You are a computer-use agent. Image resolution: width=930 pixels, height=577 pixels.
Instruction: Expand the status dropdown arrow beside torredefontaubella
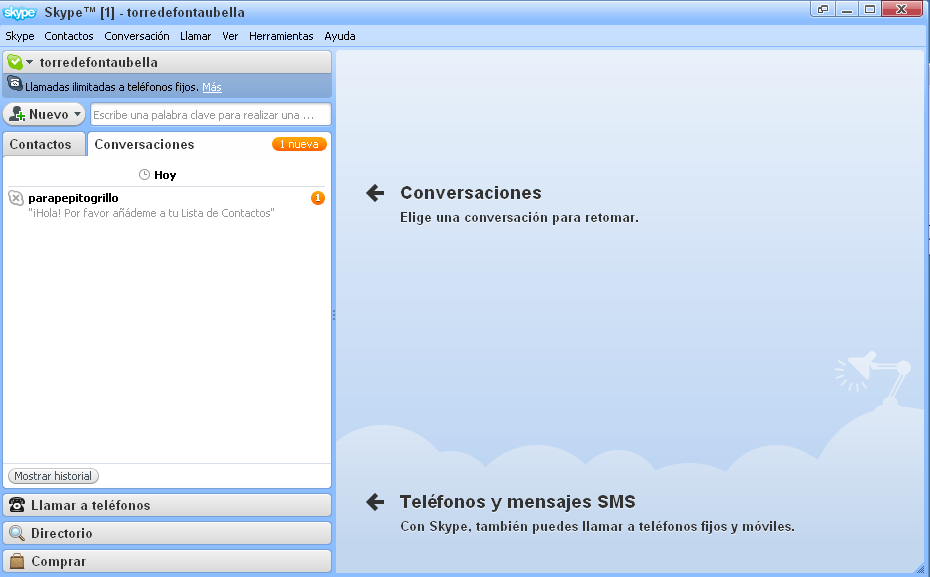30,62
